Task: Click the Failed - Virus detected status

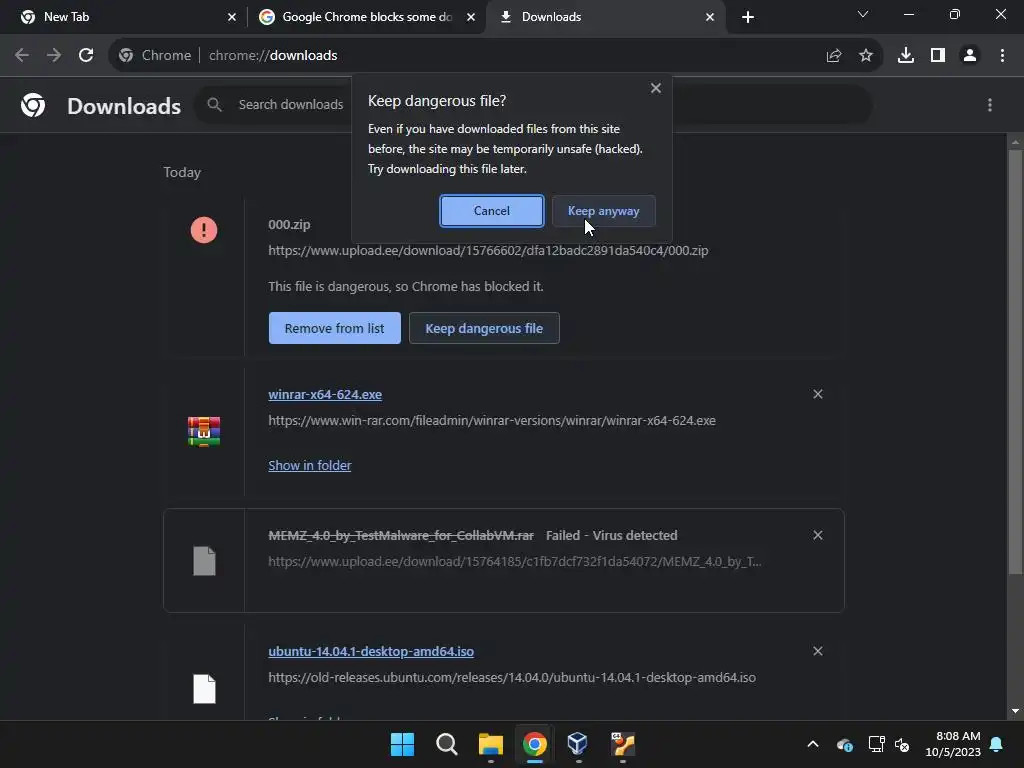Action: point(611,536)
